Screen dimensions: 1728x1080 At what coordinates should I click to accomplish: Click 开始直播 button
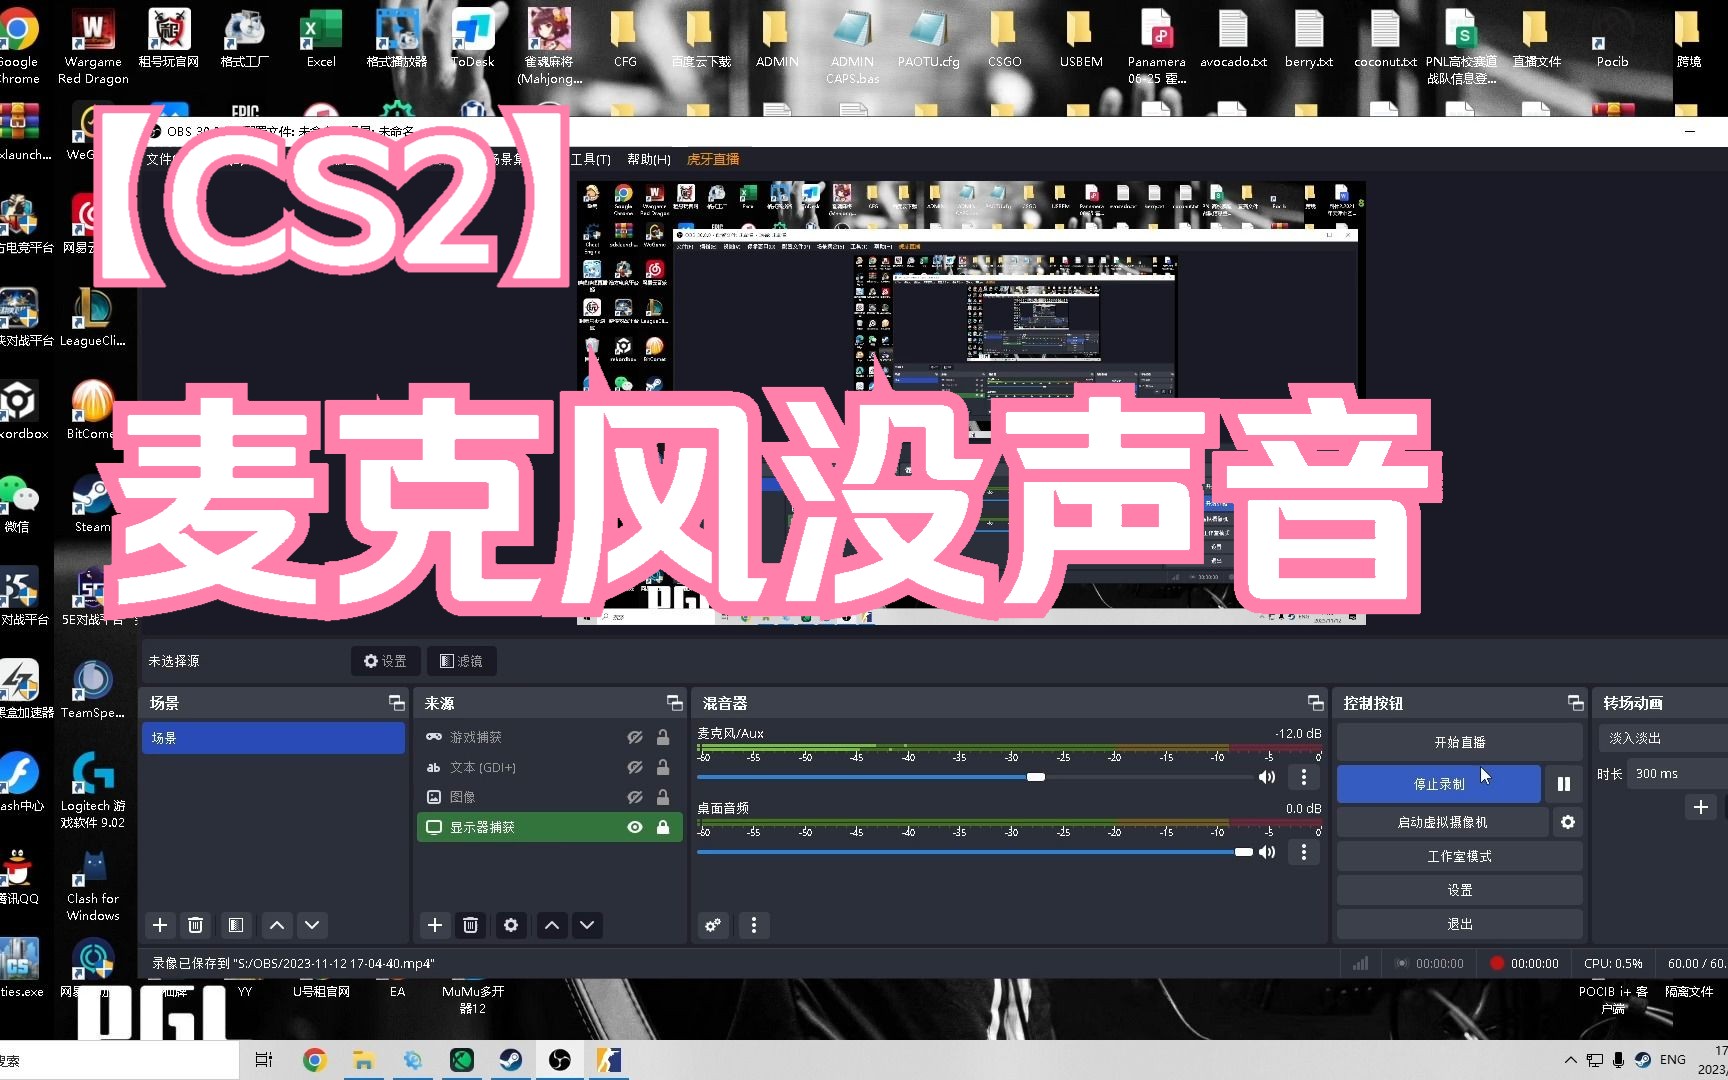pos(1459,742)
